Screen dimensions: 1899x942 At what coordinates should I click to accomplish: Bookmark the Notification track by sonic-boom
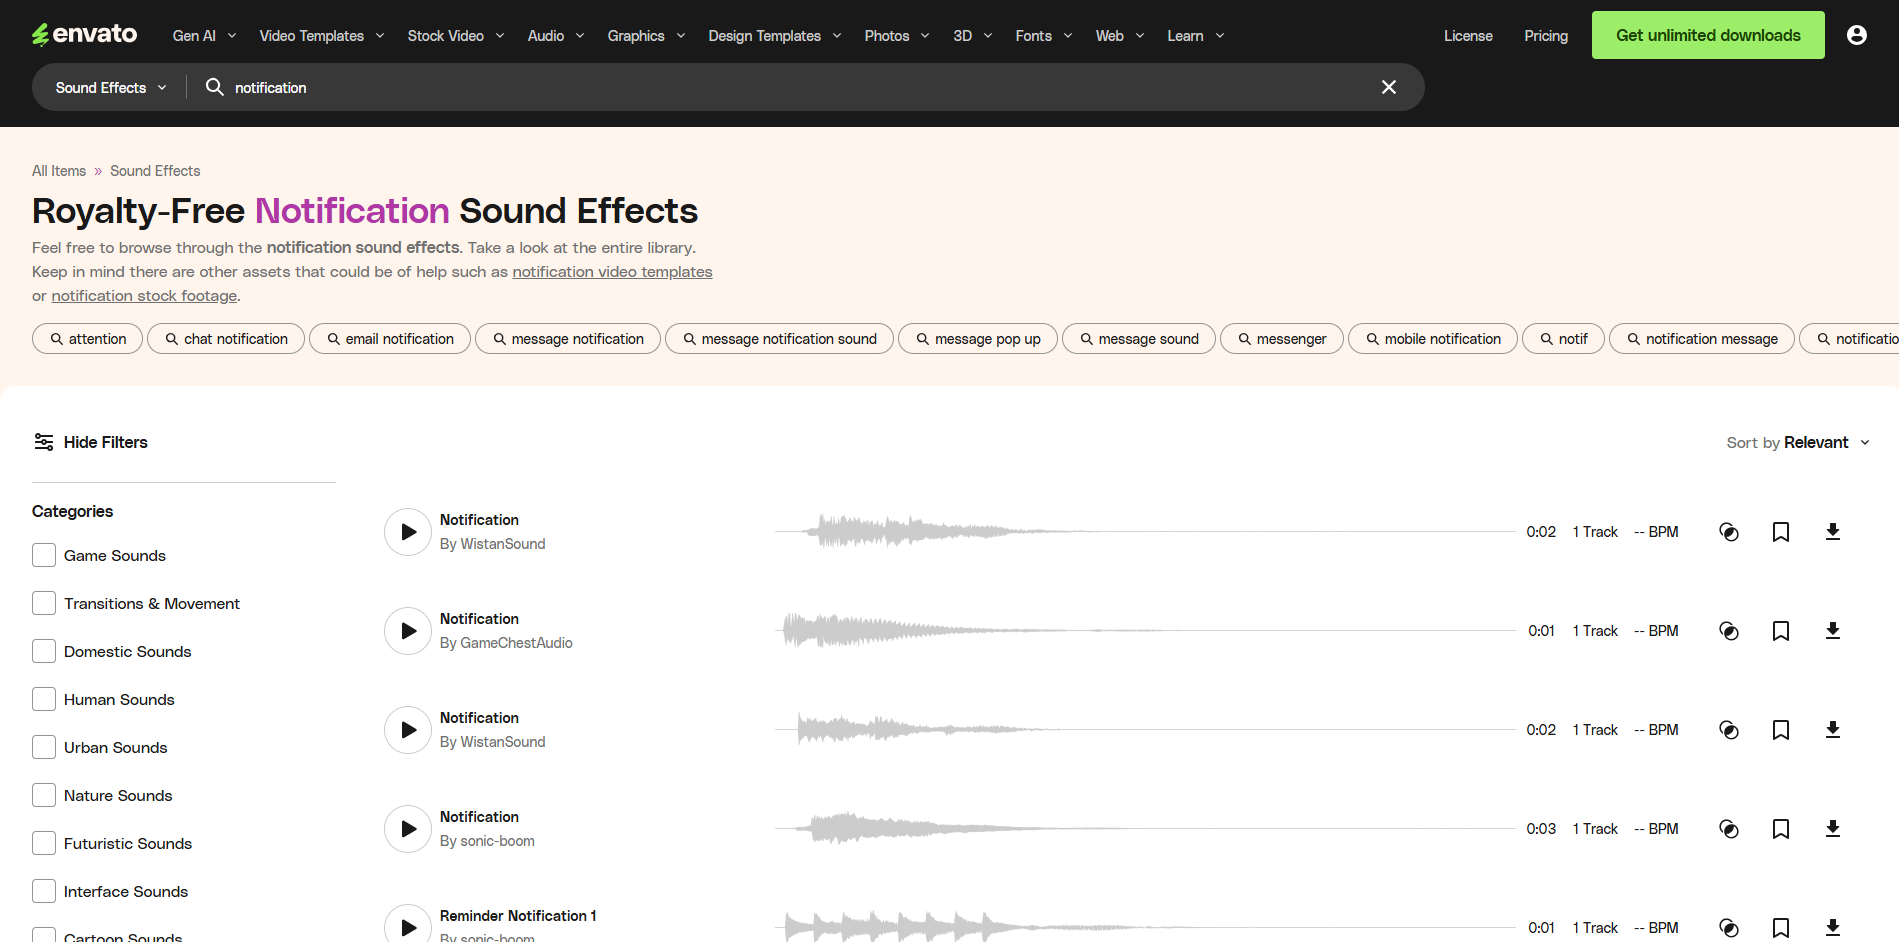click(x=1780, y=828)
